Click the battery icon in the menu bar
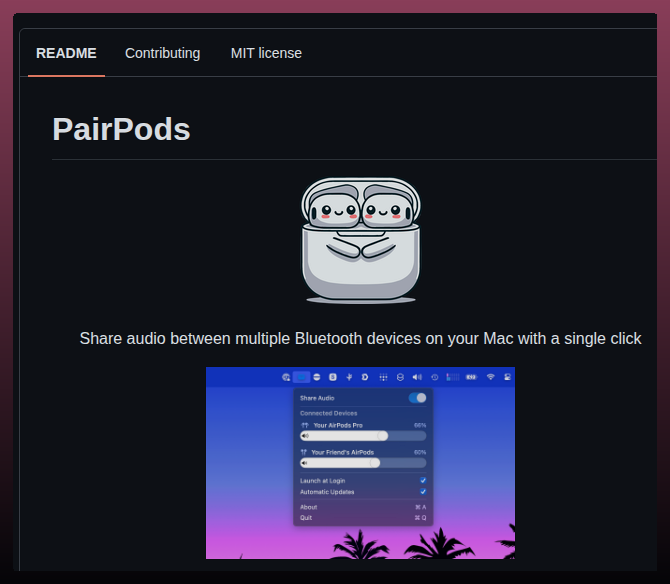Screen dimensions: 670x584 (x=471, y=377)
